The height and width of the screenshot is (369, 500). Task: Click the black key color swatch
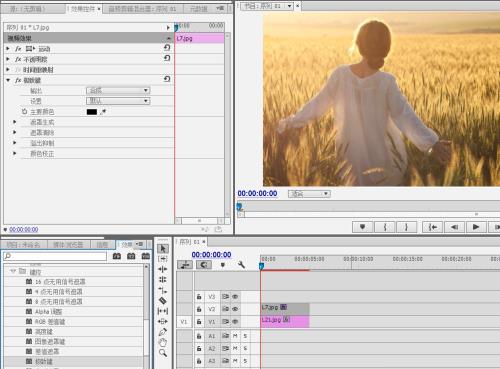click(x=92, y=112)
